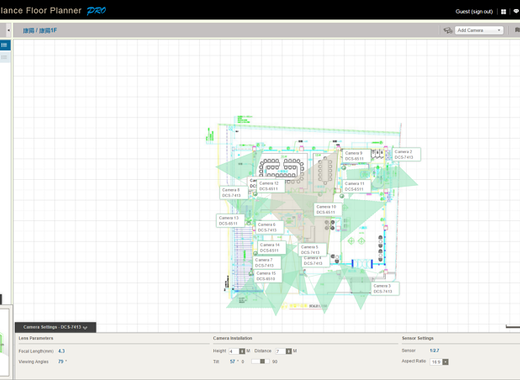Select the Camera 5 DCS-7413 label

(x=312, y=250)
